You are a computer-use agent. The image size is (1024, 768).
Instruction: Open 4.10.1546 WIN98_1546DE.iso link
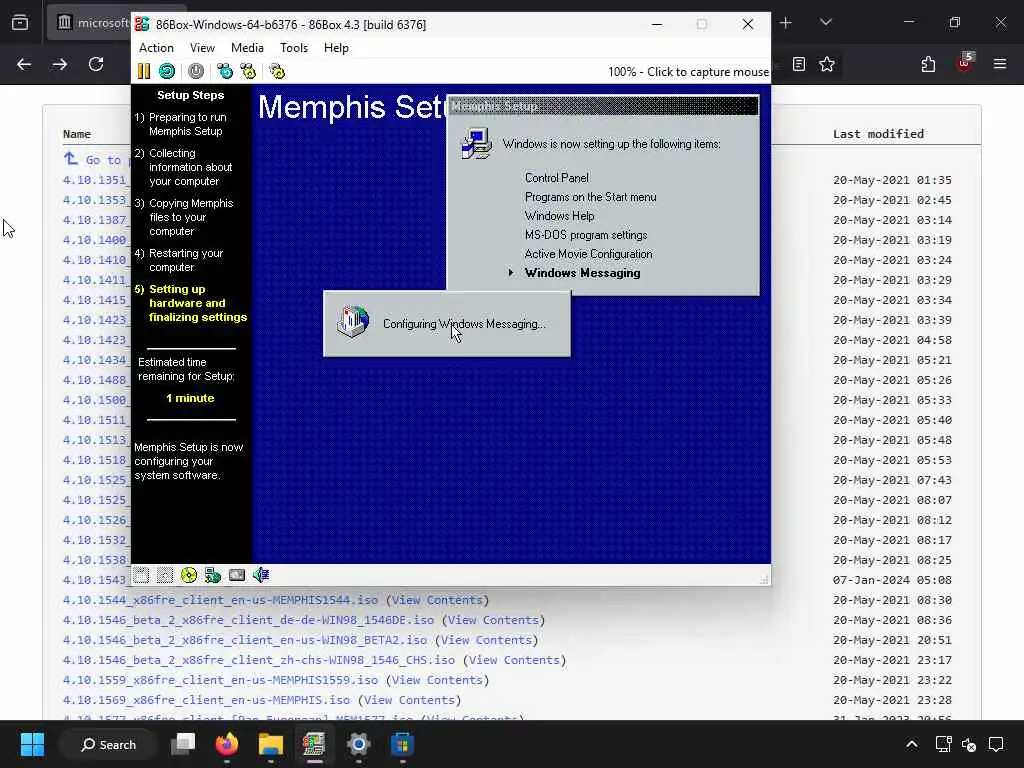point(249,620)
